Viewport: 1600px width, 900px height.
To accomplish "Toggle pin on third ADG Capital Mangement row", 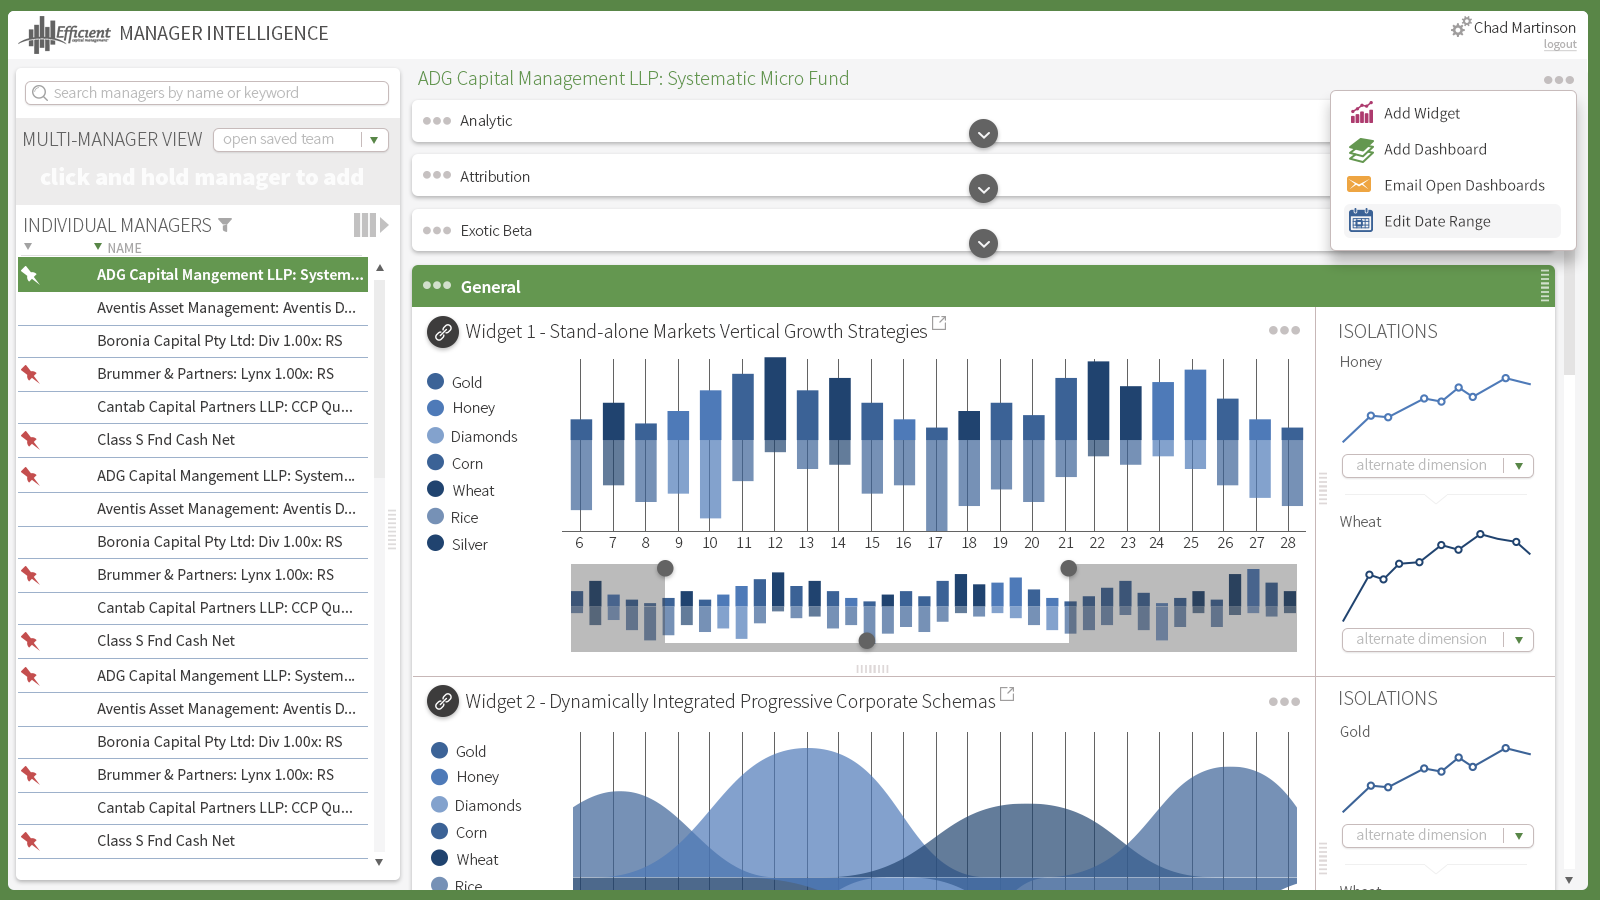I will (x=30, y=676).
